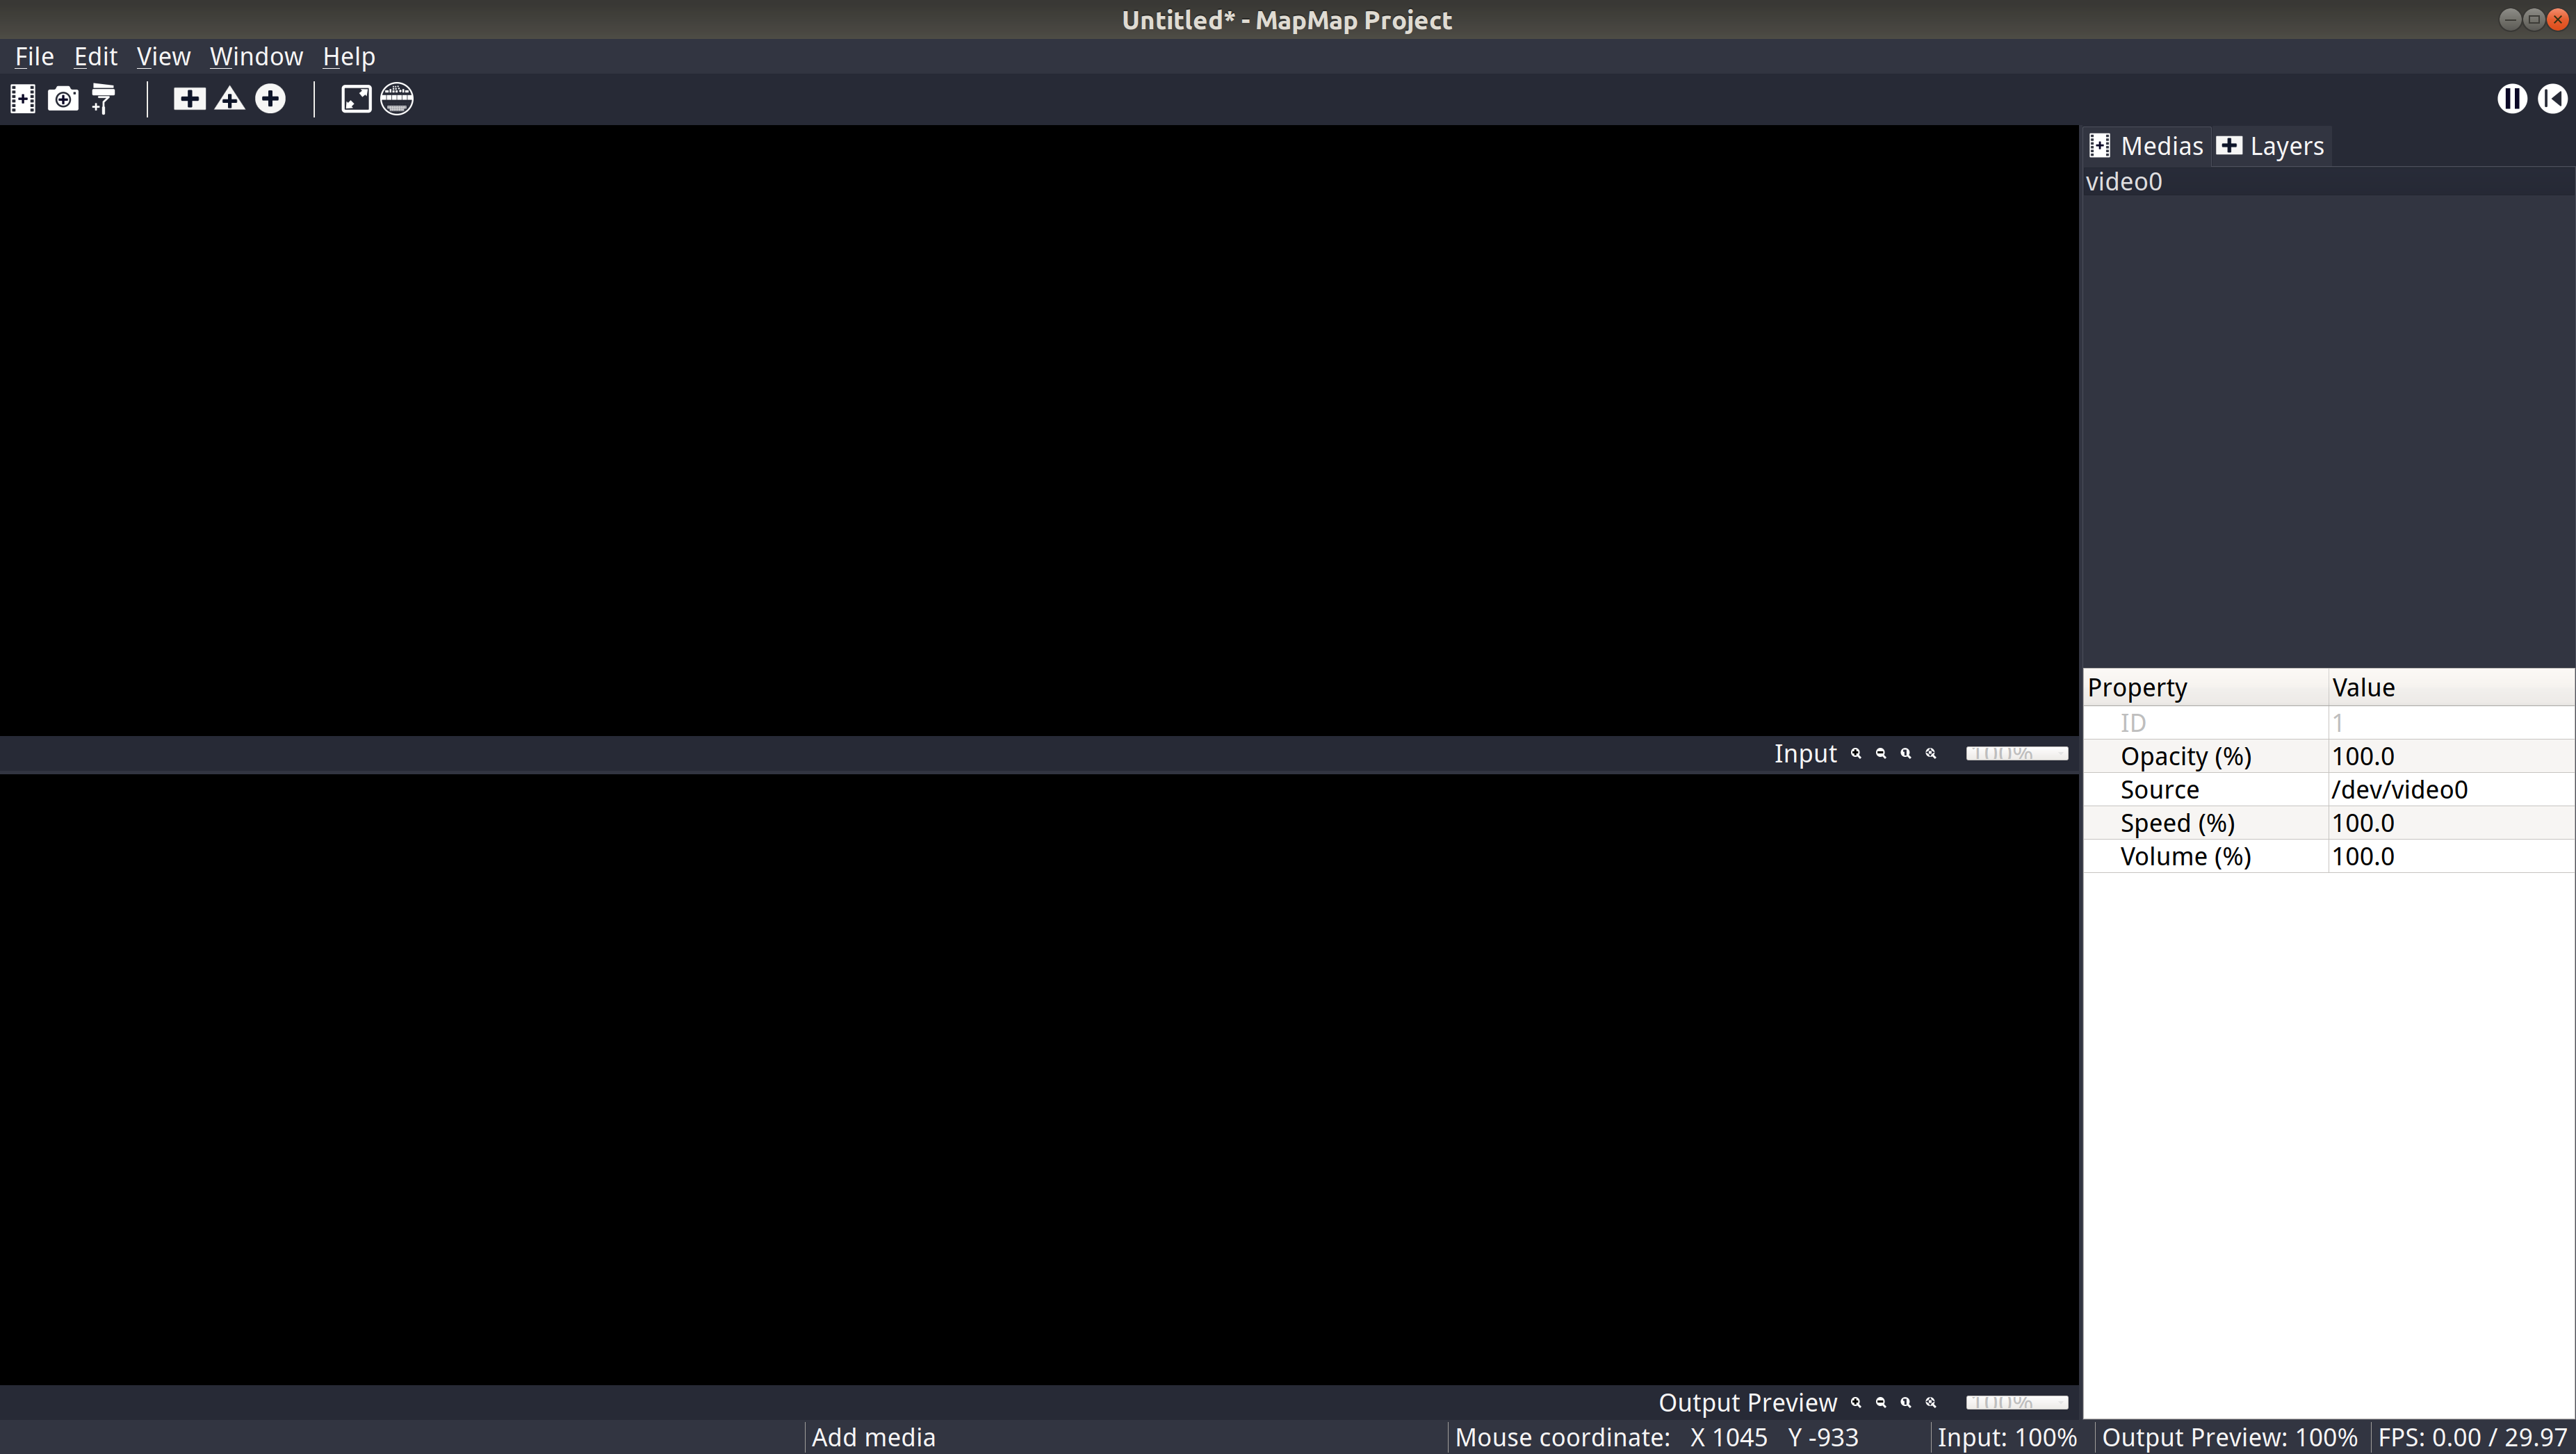The width and height of the screenshot is (2576, 1454).
Task: Open the Window menu
Action: coord(256,57)
